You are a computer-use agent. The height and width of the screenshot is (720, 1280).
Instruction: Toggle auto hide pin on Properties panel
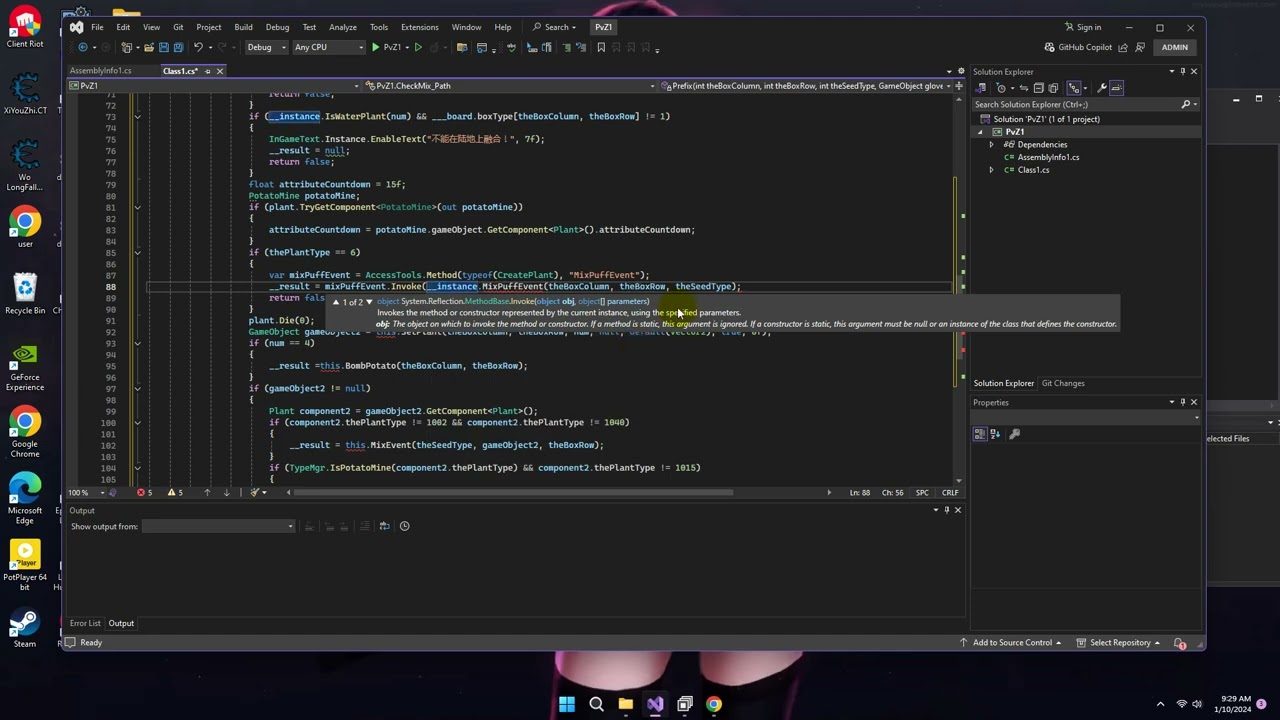pyautogui.click(x=1182, y=402)
